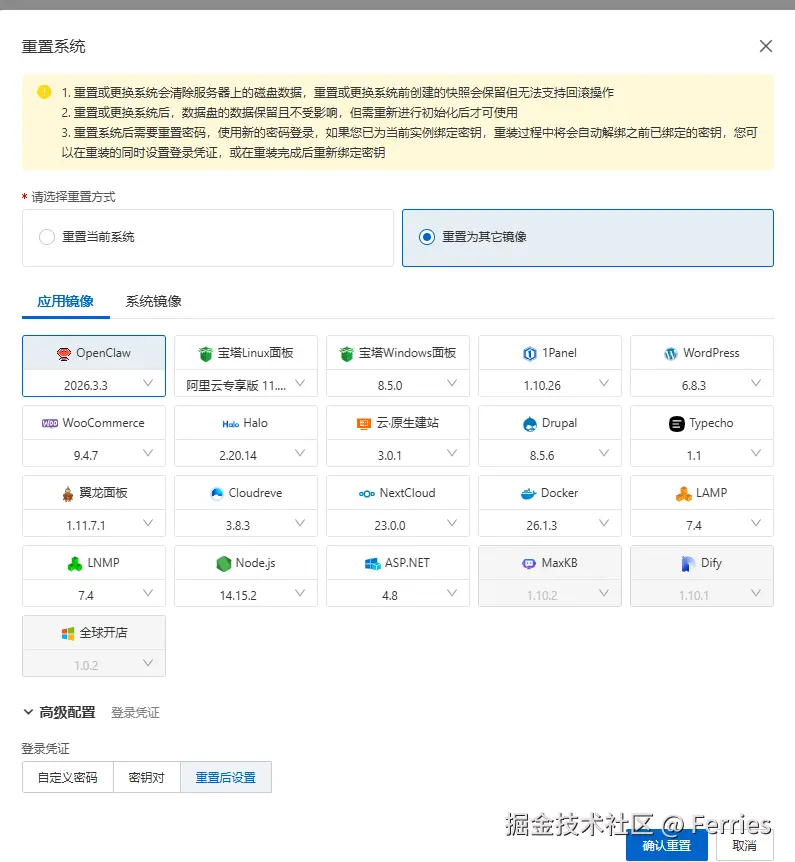Open 1Panel version dropdown 1.10.26
Screen dimensions: 795x862
point(550,384)
